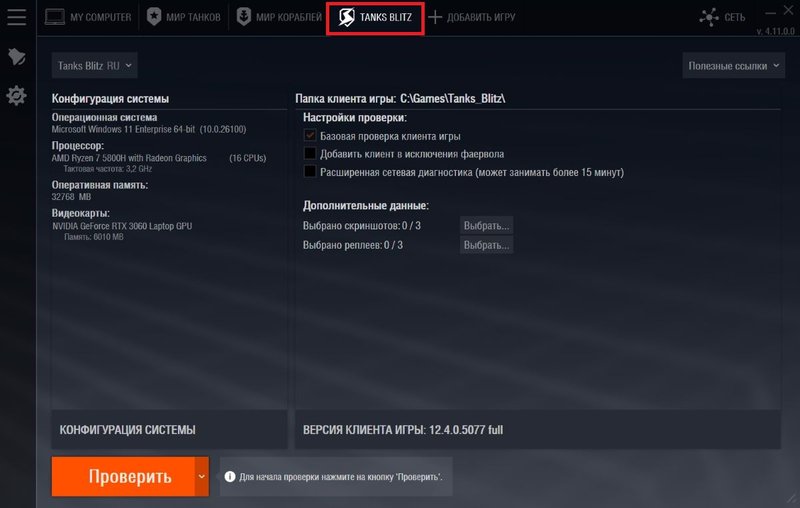Expand the arrow next to Проверить button

(202, 477)
